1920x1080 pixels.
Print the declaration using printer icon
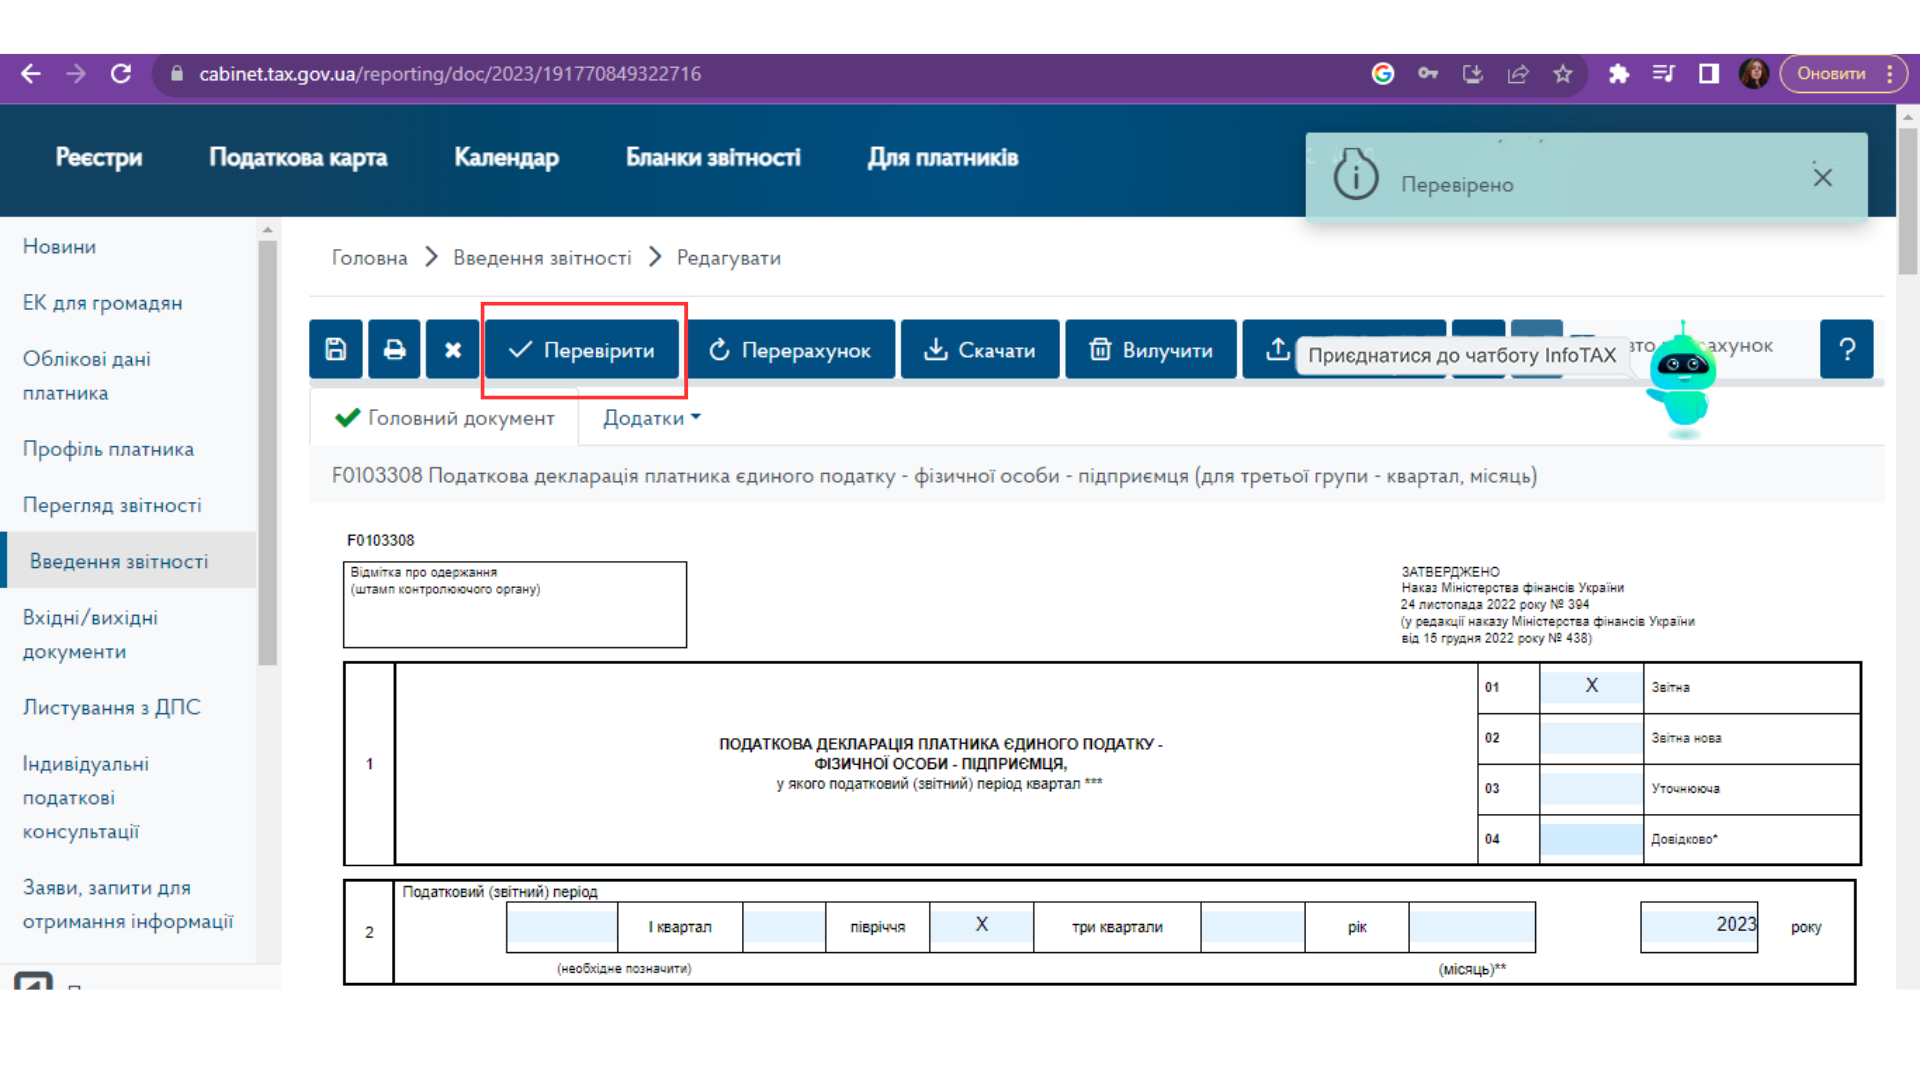[394, 349]
